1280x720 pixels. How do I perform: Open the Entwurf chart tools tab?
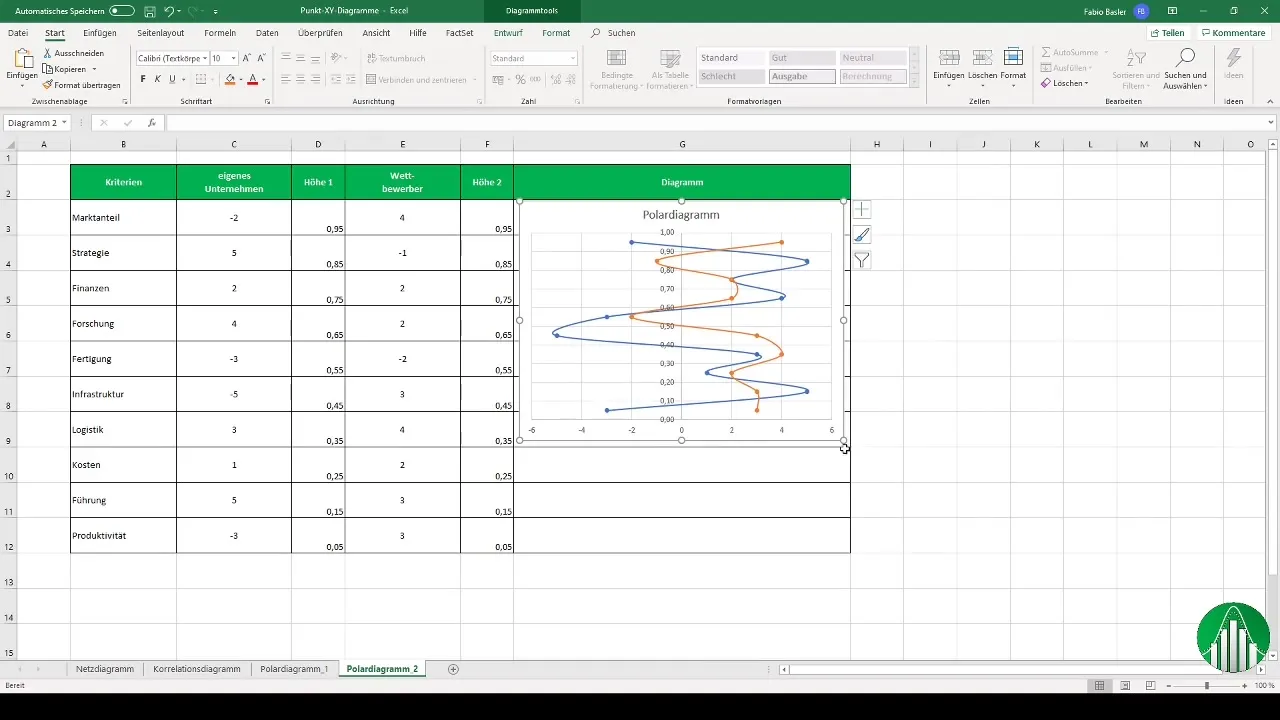point(508,33)
